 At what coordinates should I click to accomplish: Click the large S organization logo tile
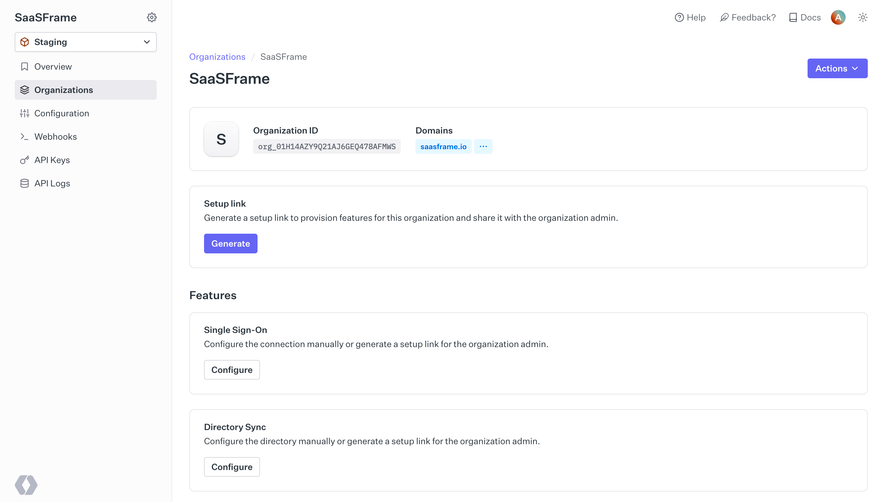(x=221, y=139)
